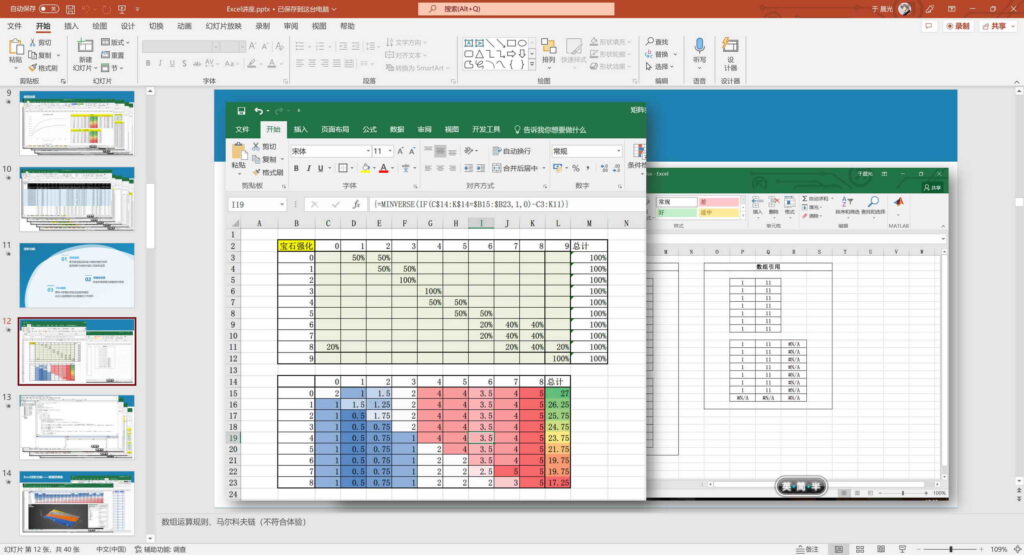This screenshot has width=1024, height=555.
Task: Click the Record (录制) button
Action: [x=958, y=26]
